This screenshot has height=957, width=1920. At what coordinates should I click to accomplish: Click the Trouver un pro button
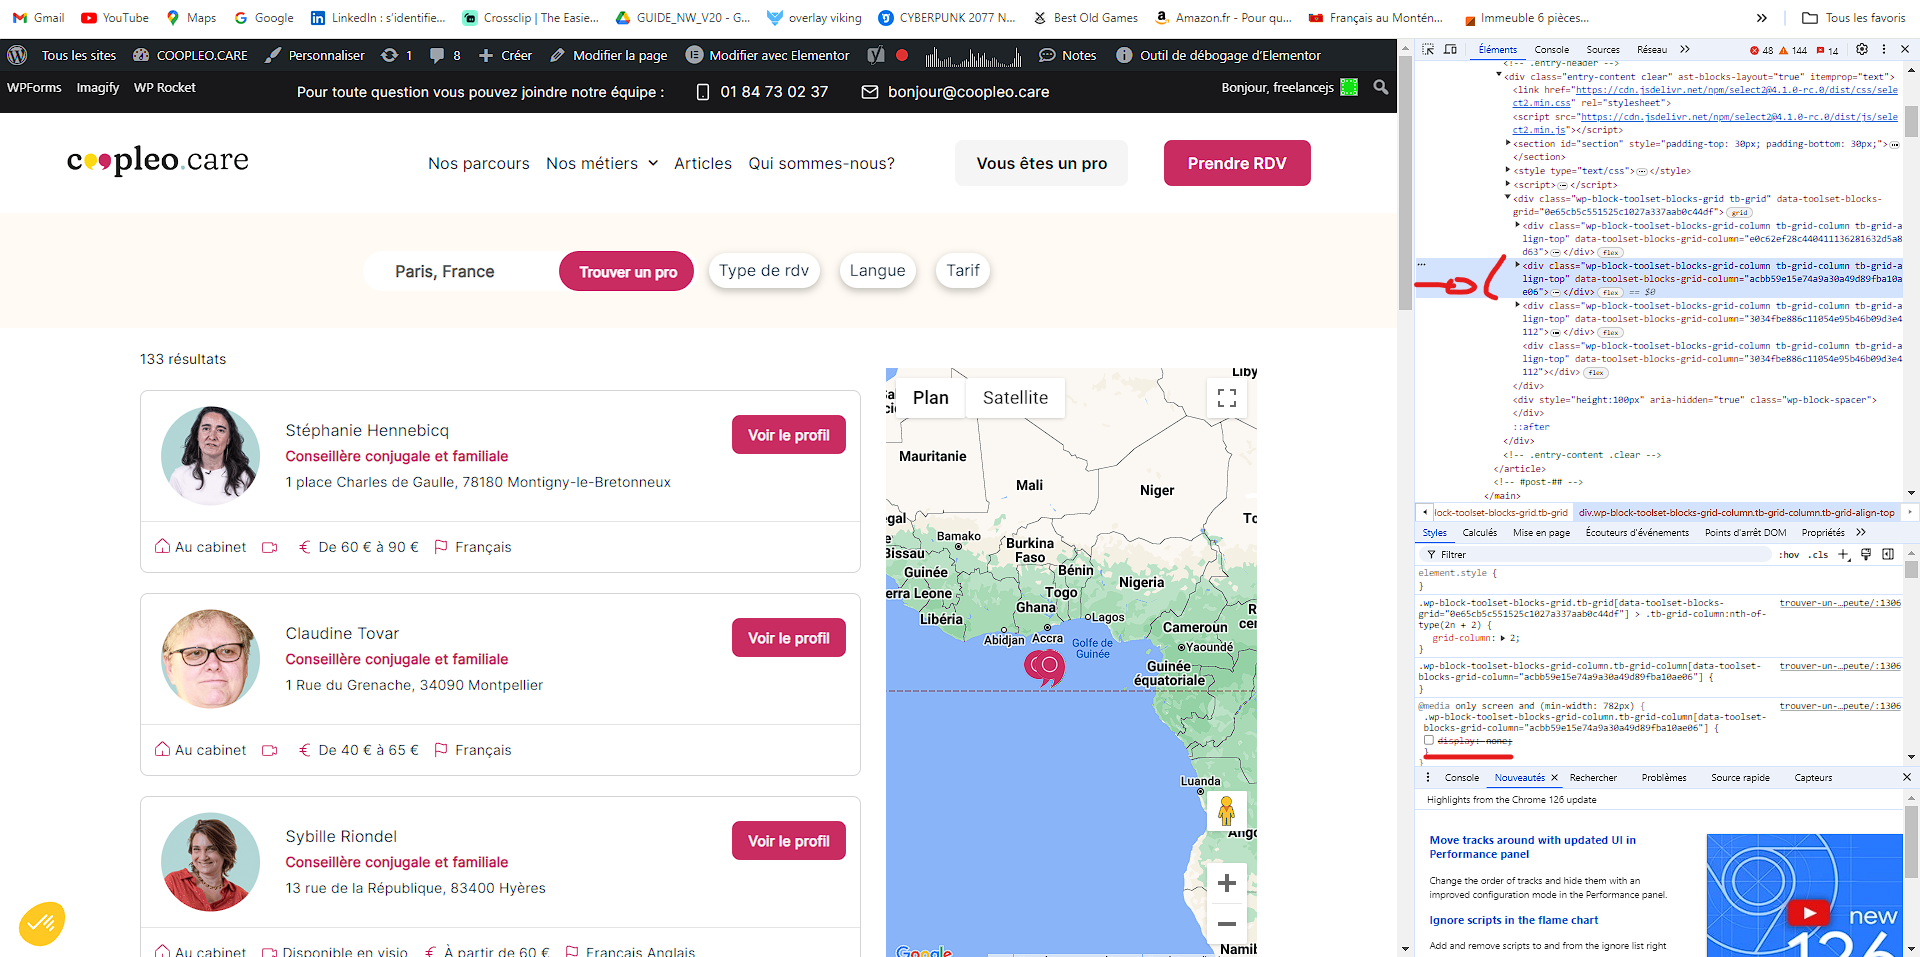pyautogui.click(x=627, y=271)
